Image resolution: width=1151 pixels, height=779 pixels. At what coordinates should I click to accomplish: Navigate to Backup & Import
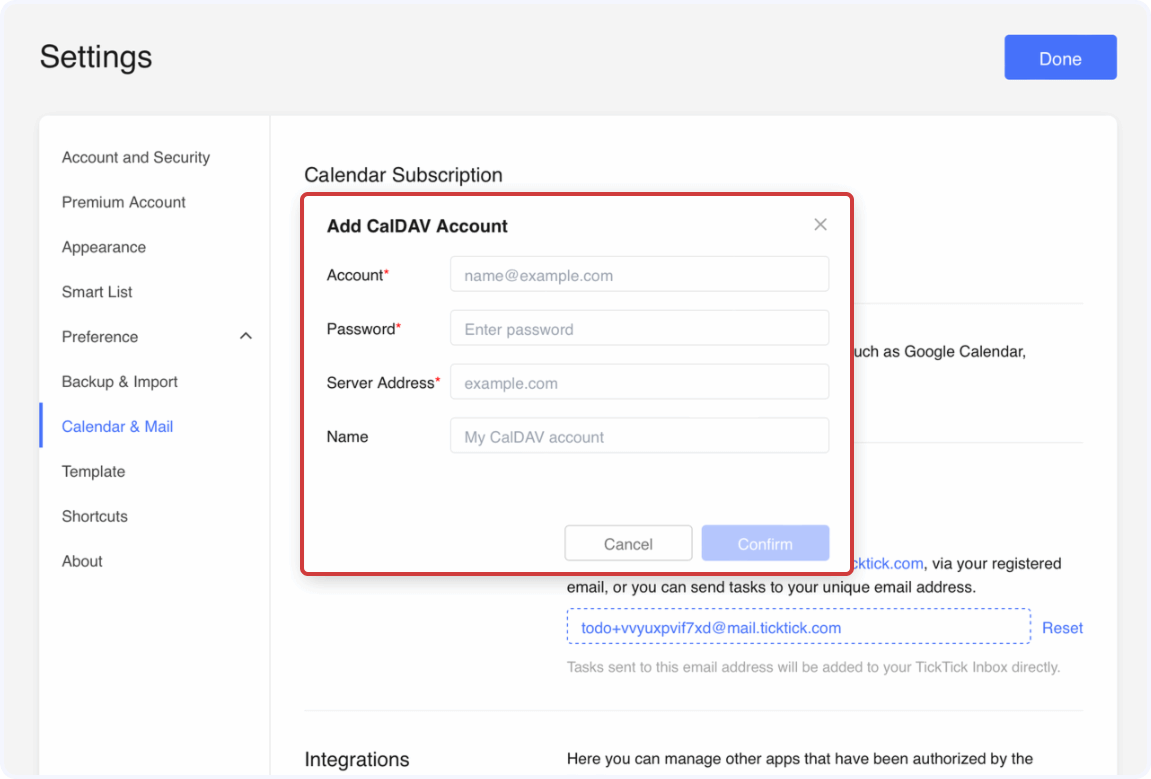click(x=120, y=382)
